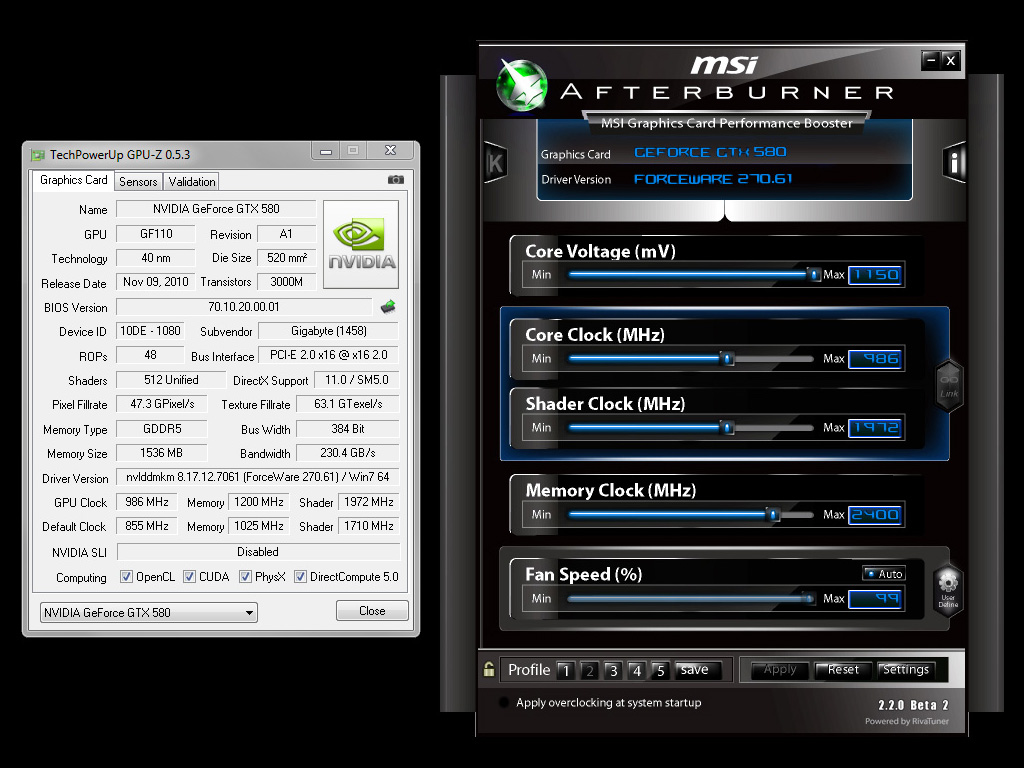Toggle the OpenCL checkbox
The height and width of the screenshot is (768, 1024).
(x=127, y=577)
